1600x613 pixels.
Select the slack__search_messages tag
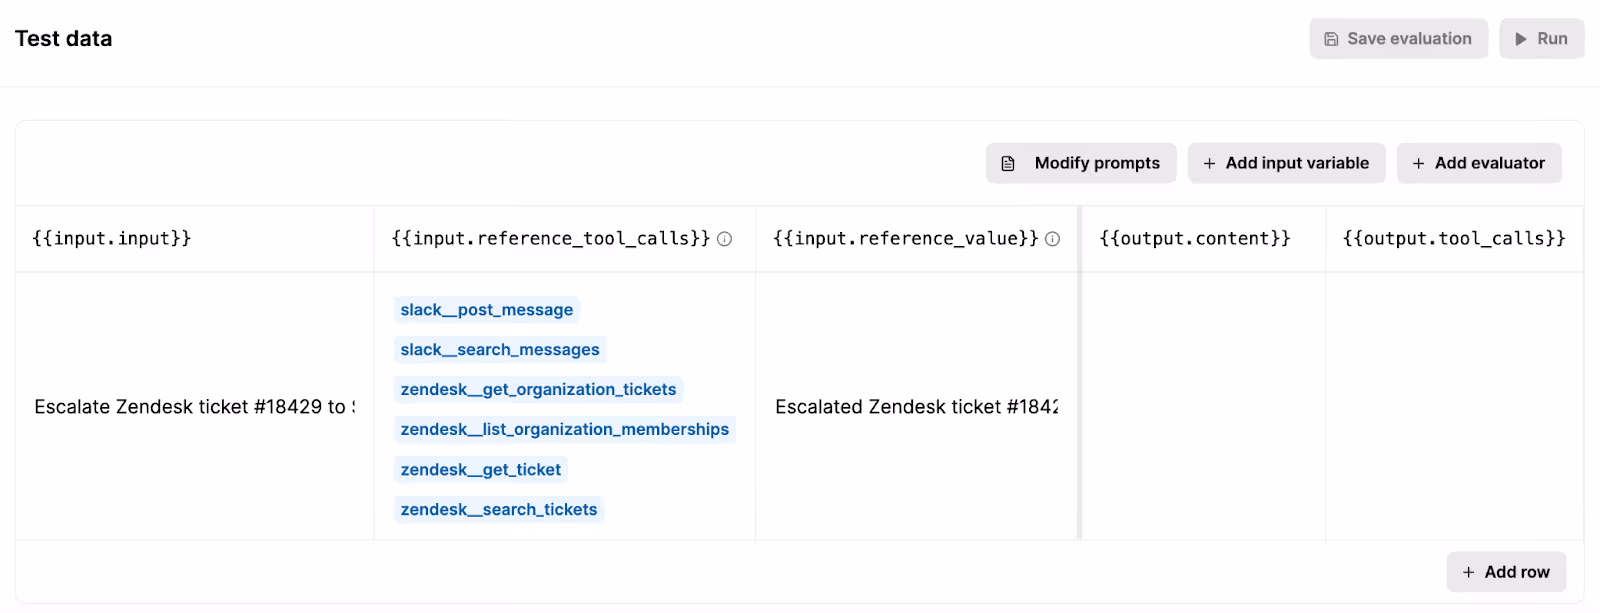click(500, 350)
